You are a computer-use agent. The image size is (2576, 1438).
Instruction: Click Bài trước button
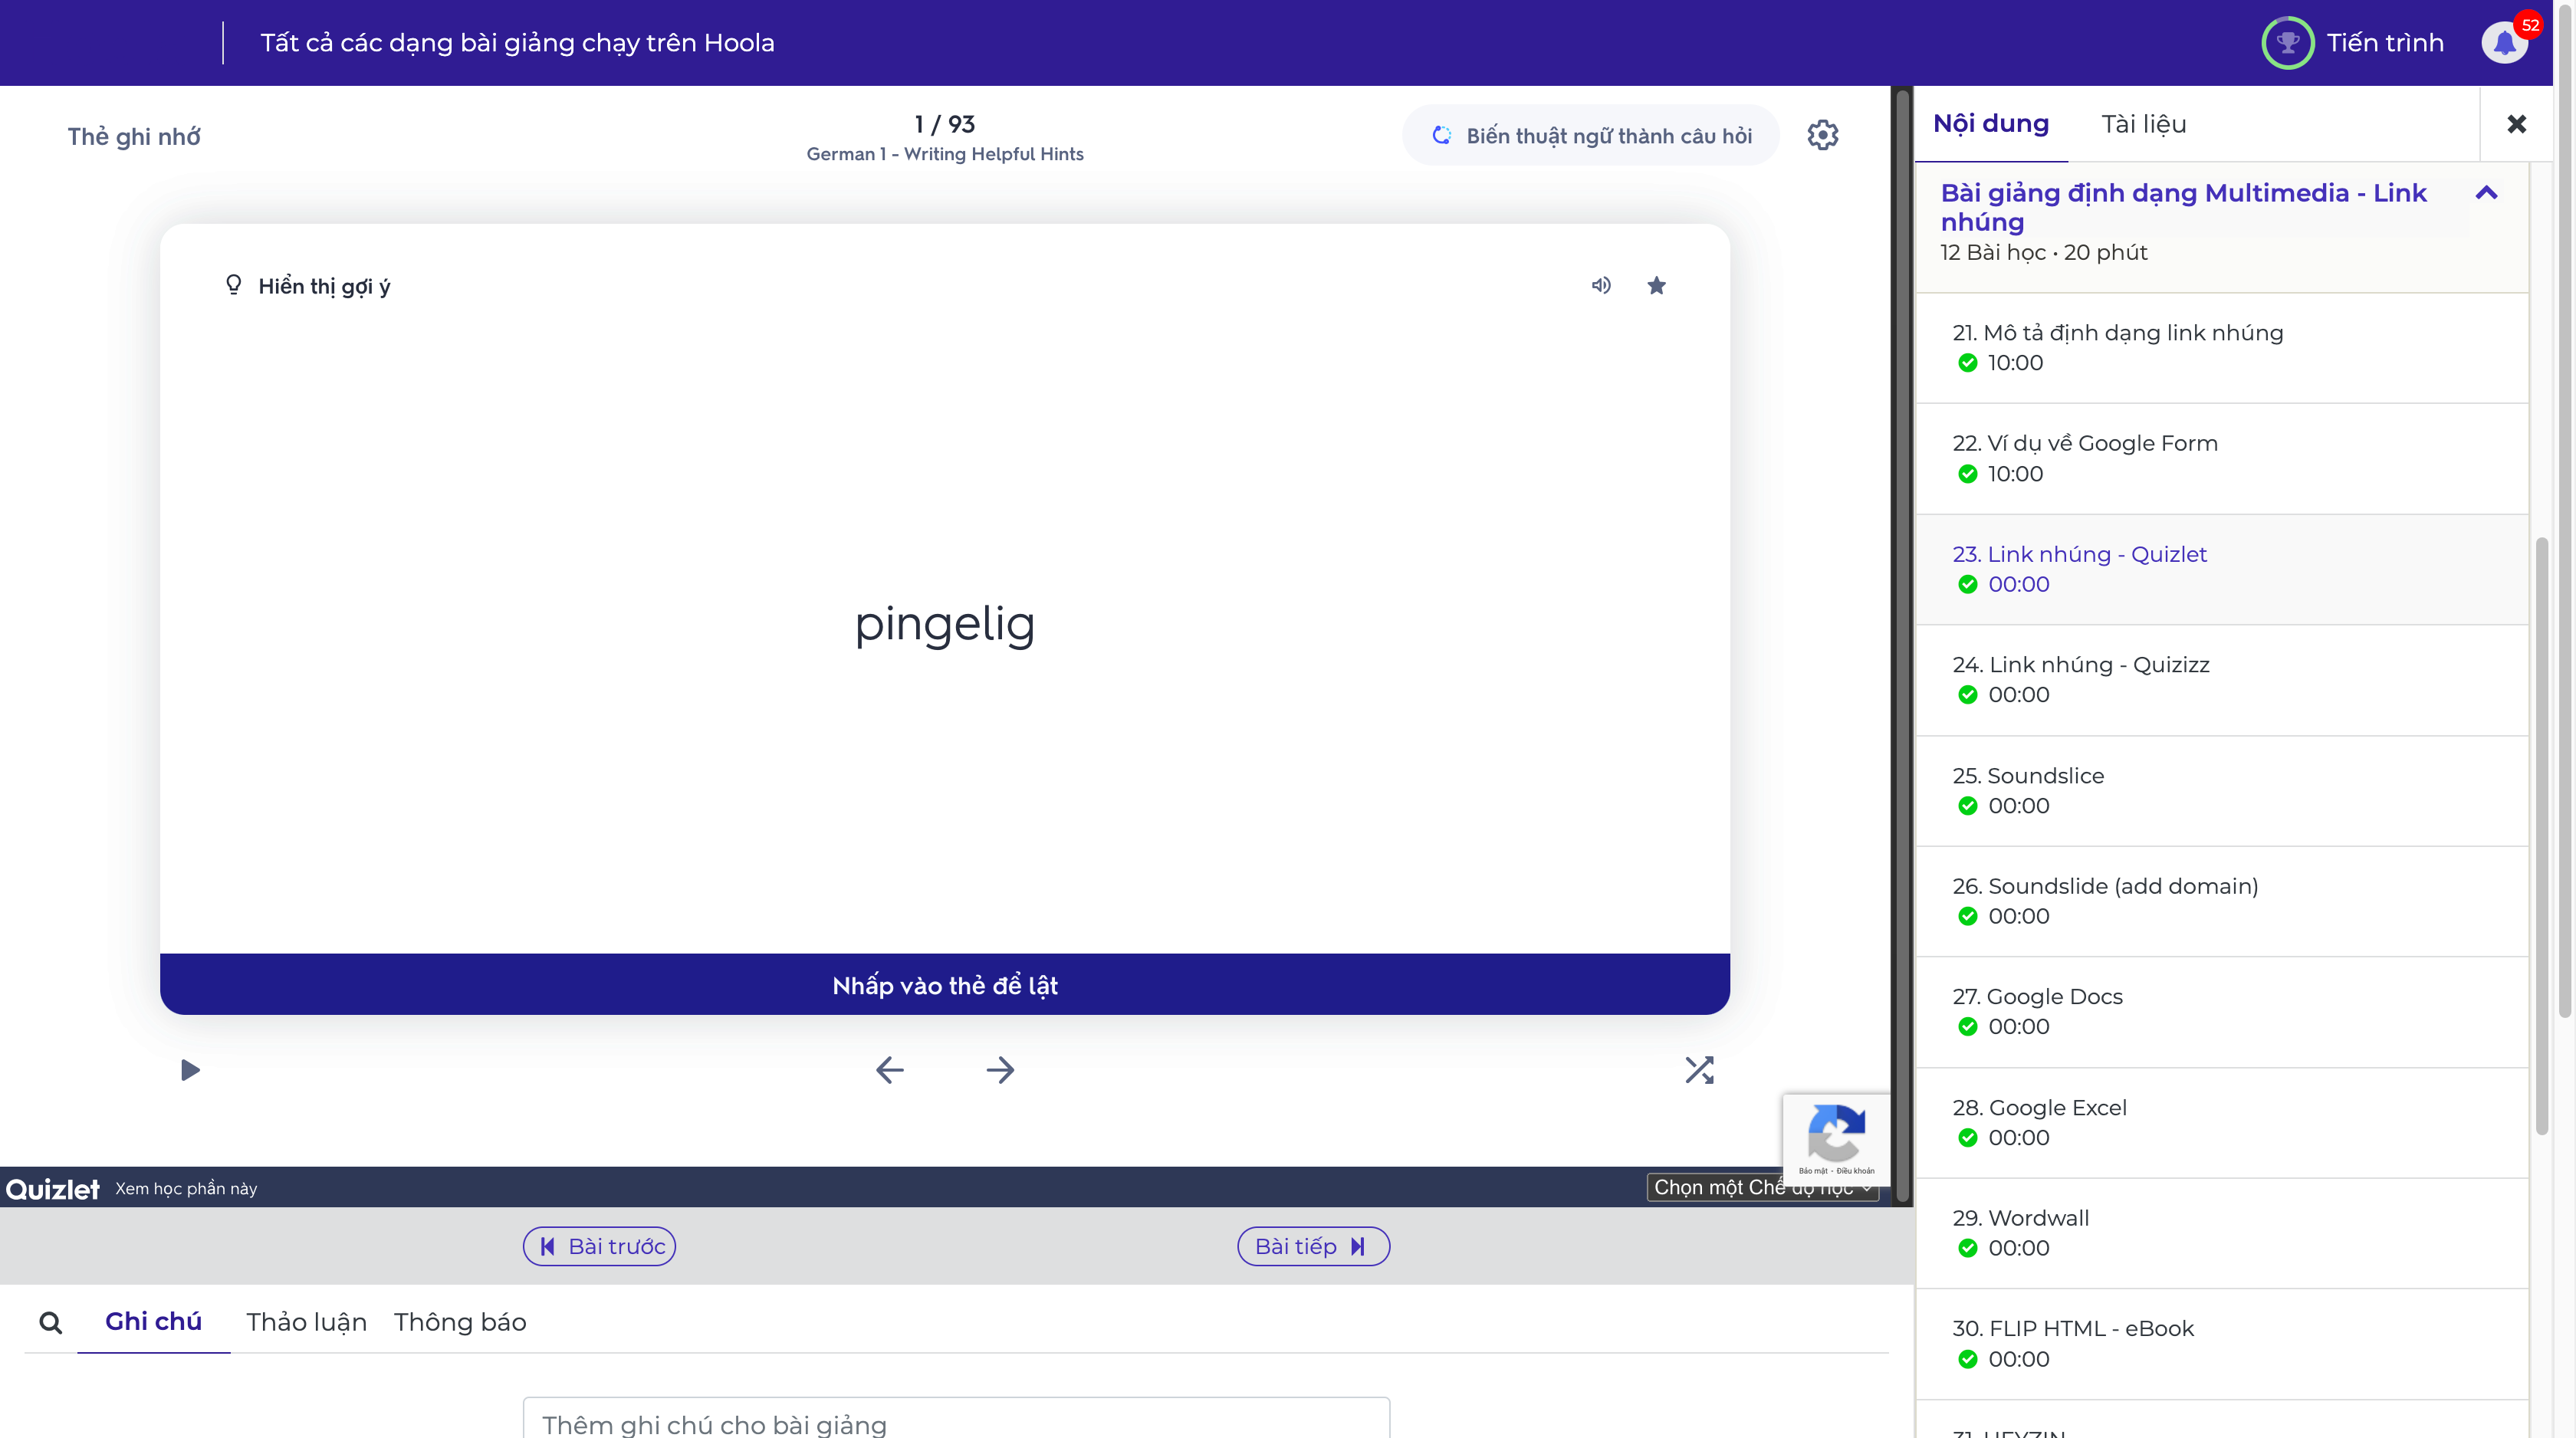(x=599, y=1246)
